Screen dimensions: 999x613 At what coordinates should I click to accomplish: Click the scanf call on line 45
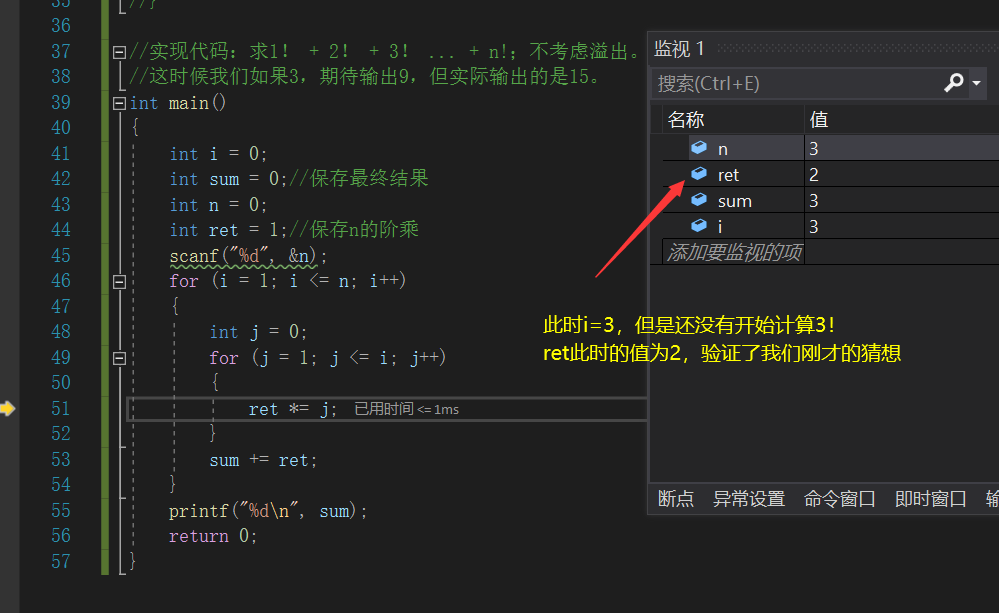tap(248, 256)
